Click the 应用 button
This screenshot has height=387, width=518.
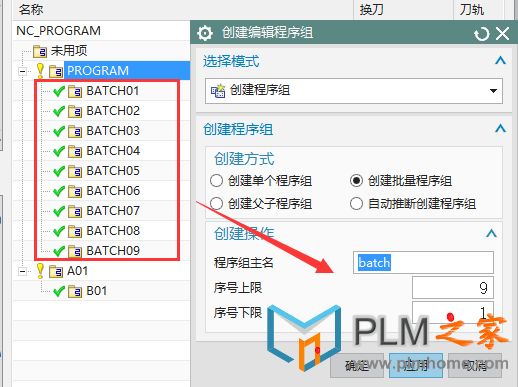click(416, 365)
